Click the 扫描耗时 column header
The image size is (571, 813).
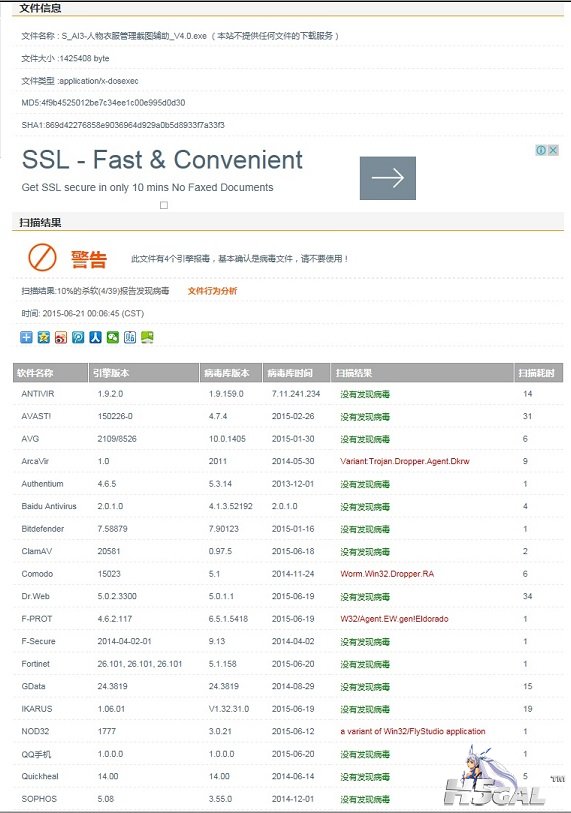[x=538, y=373]
